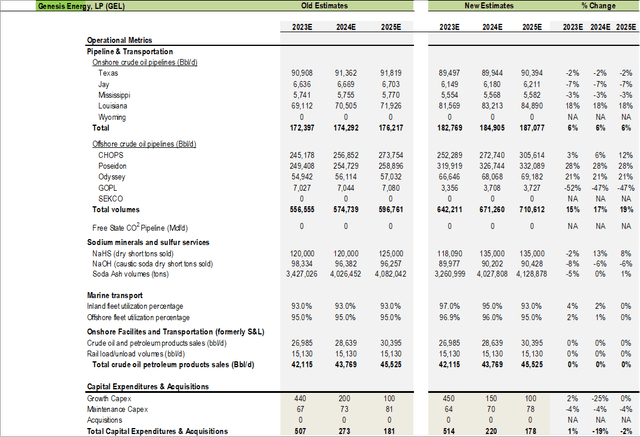The width and height of the screenshot is (640, 437).
Task: Select the New Estimates heading
Action: pyautogui.click(x=489, y=6)
